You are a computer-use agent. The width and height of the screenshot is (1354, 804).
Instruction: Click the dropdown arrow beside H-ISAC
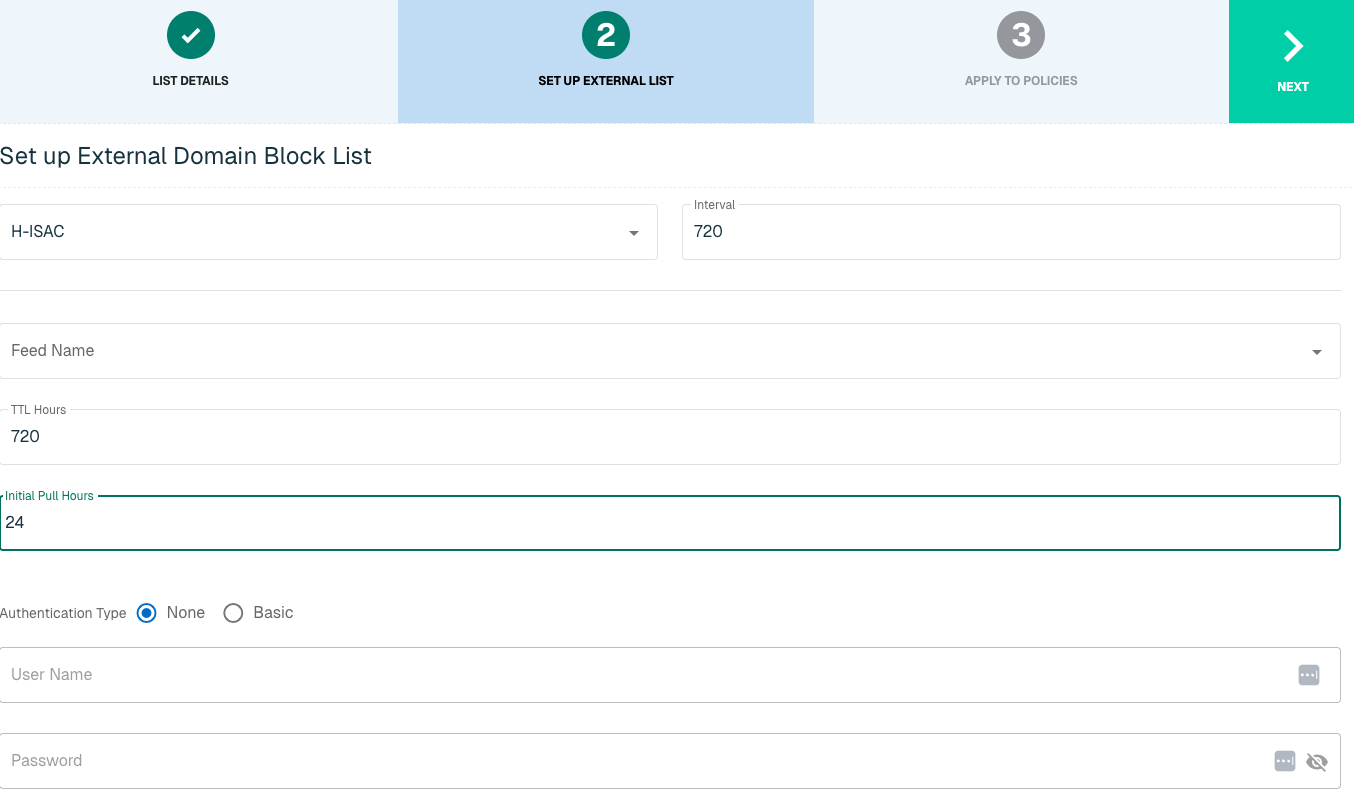click(634, 233)
